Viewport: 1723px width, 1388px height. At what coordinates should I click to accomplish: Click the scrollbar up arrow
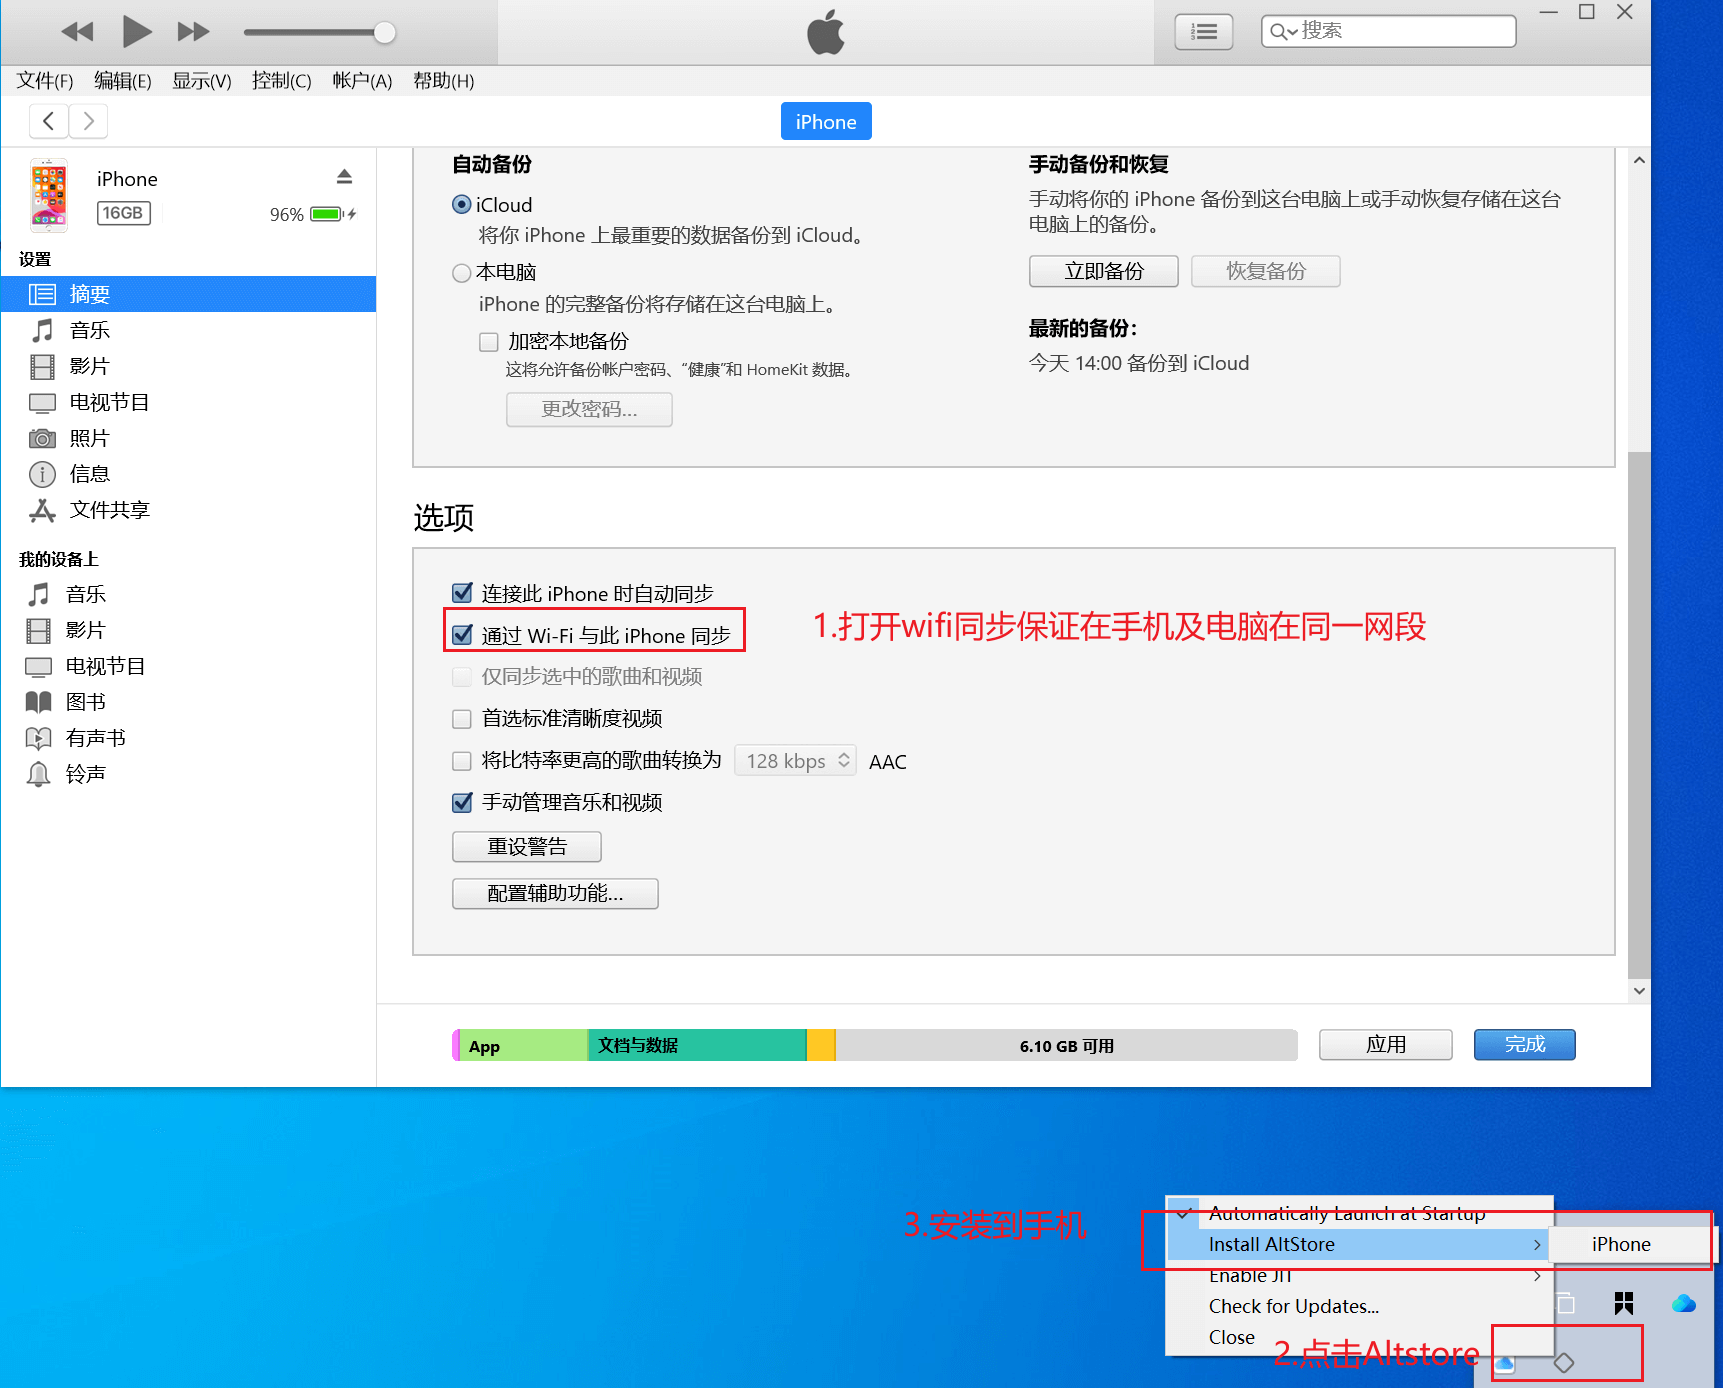point(1639,160)
